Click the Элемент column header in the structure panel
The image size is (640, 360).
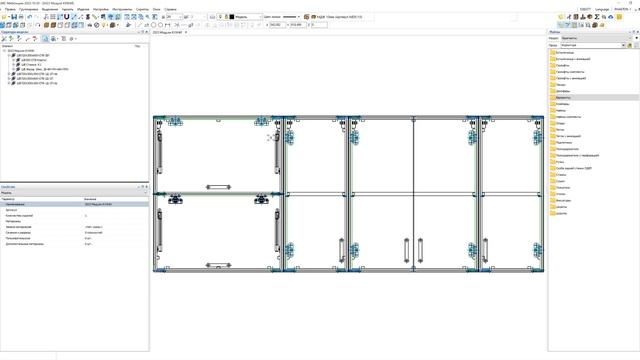click(x=7, y=46)
